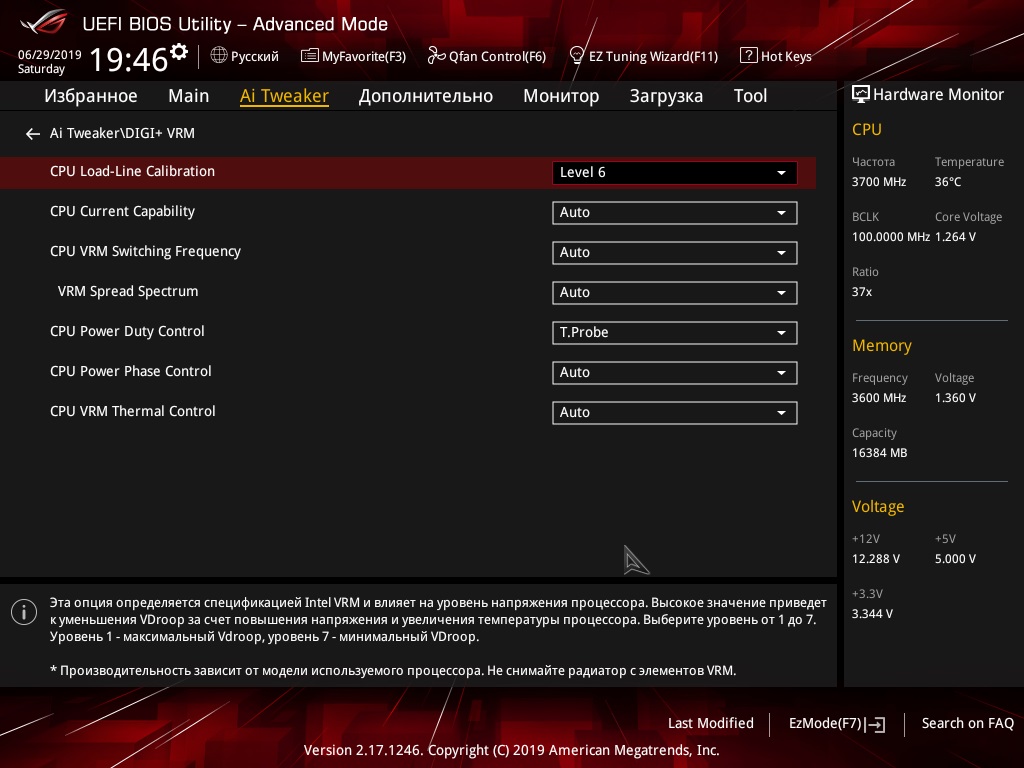This screenshot has height=768, width=1024.
Task: Click the EzMode exit arrow icon
Action: coord(875,724)
